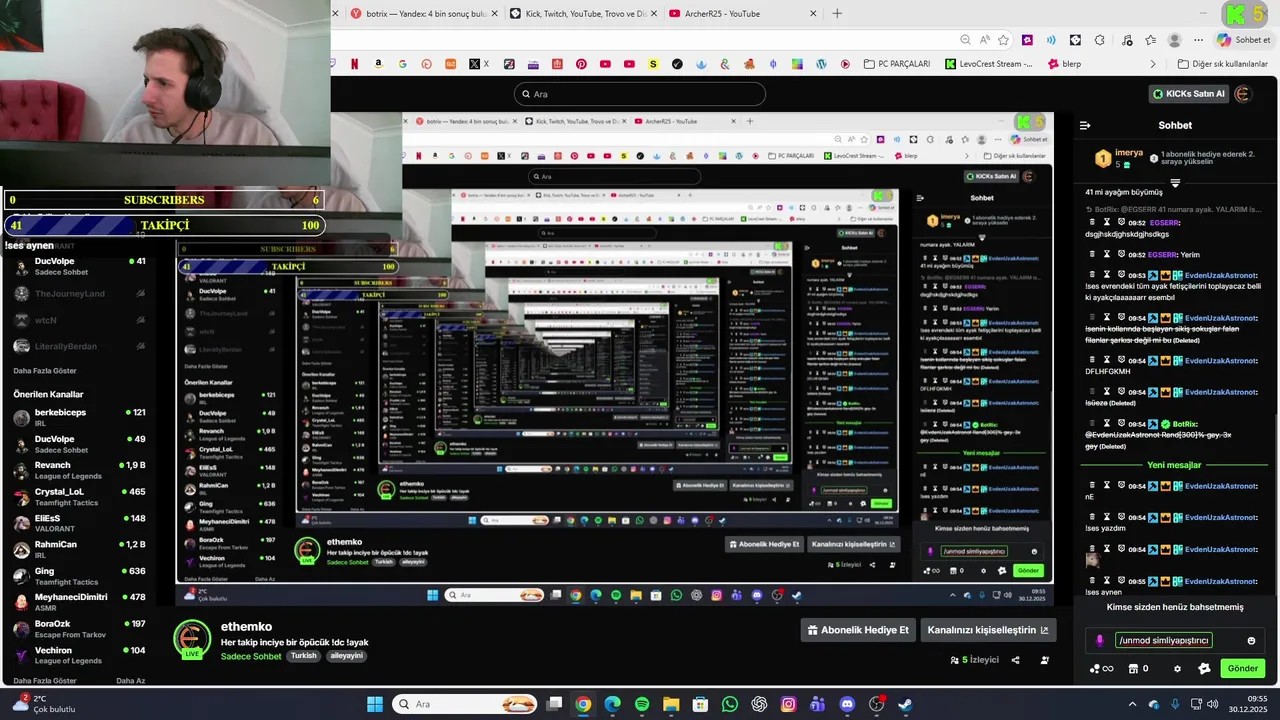Click the share stream icon
This screenshot has width=1280, height=720.
point(1015,660)
